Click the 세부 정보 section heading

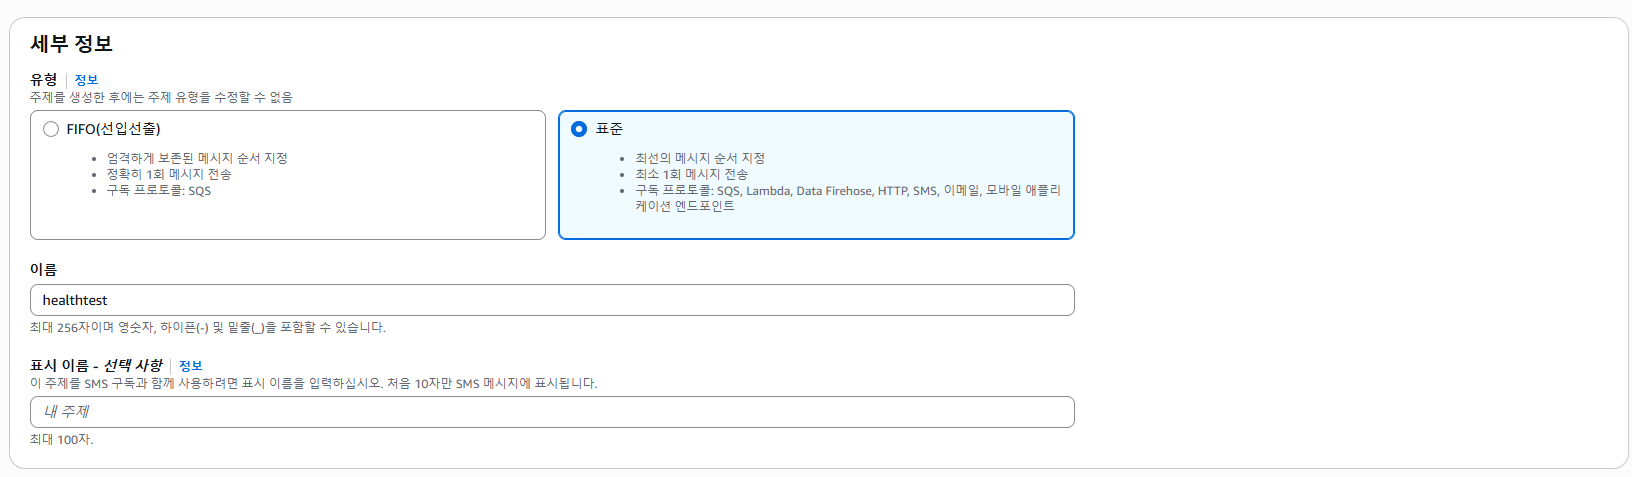click(71, 44)
